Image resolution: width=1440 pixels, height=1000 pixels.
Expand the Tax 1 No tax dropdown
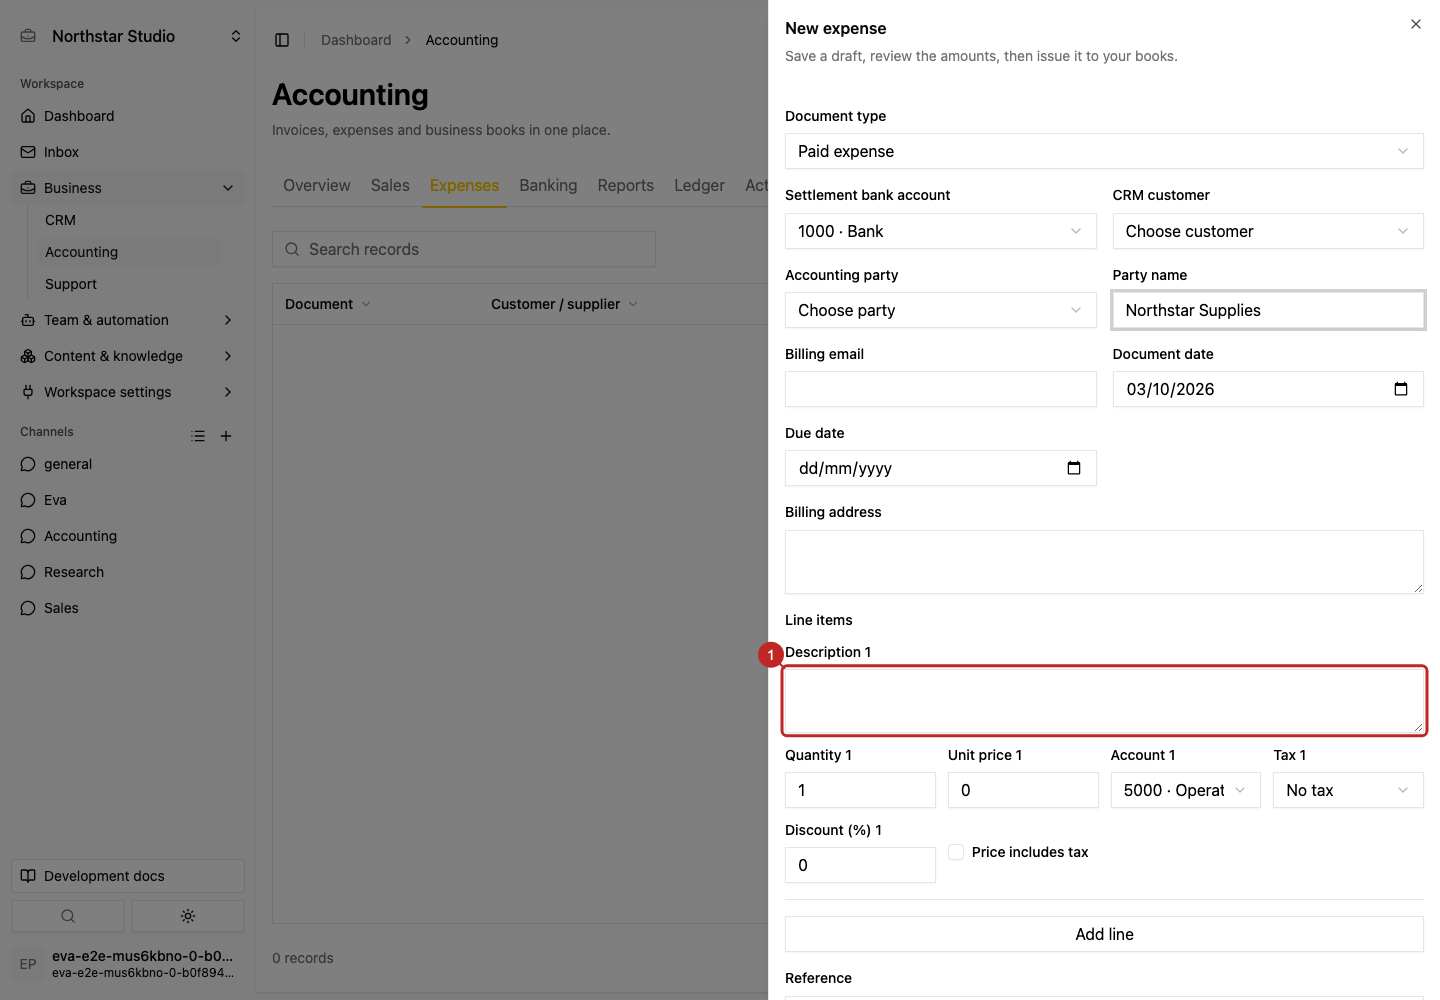[x=1348, y=790]
